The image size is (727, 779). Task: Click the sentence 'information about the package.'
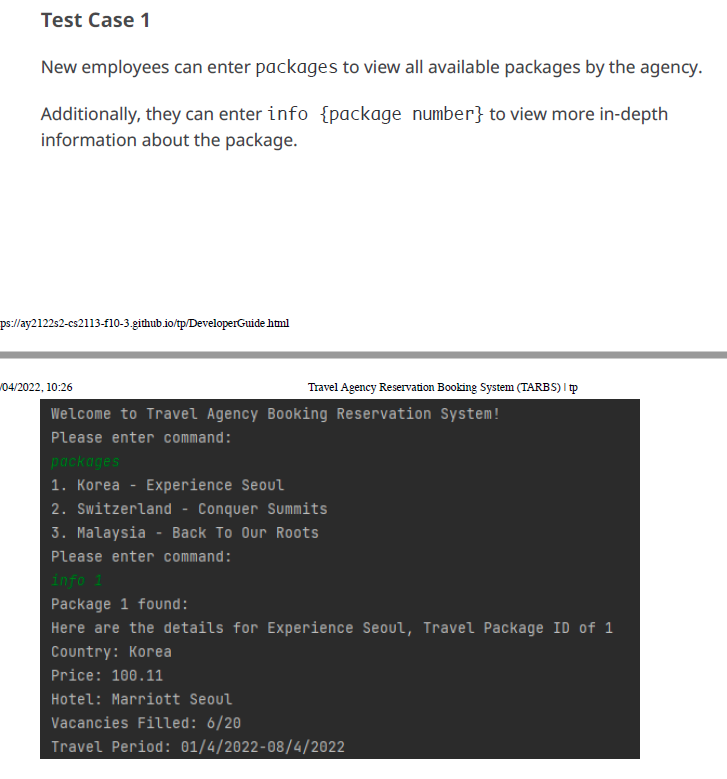[x=169, y=141]
